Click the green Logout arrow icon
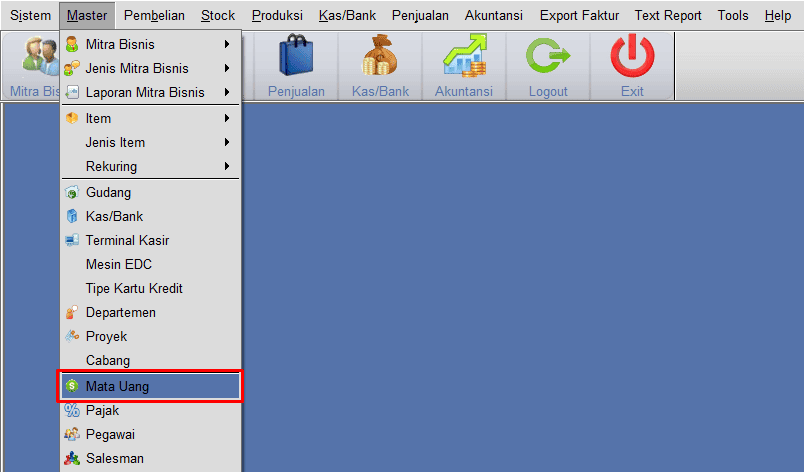Viewport: 804px width, 472px height. pos(548,55)
